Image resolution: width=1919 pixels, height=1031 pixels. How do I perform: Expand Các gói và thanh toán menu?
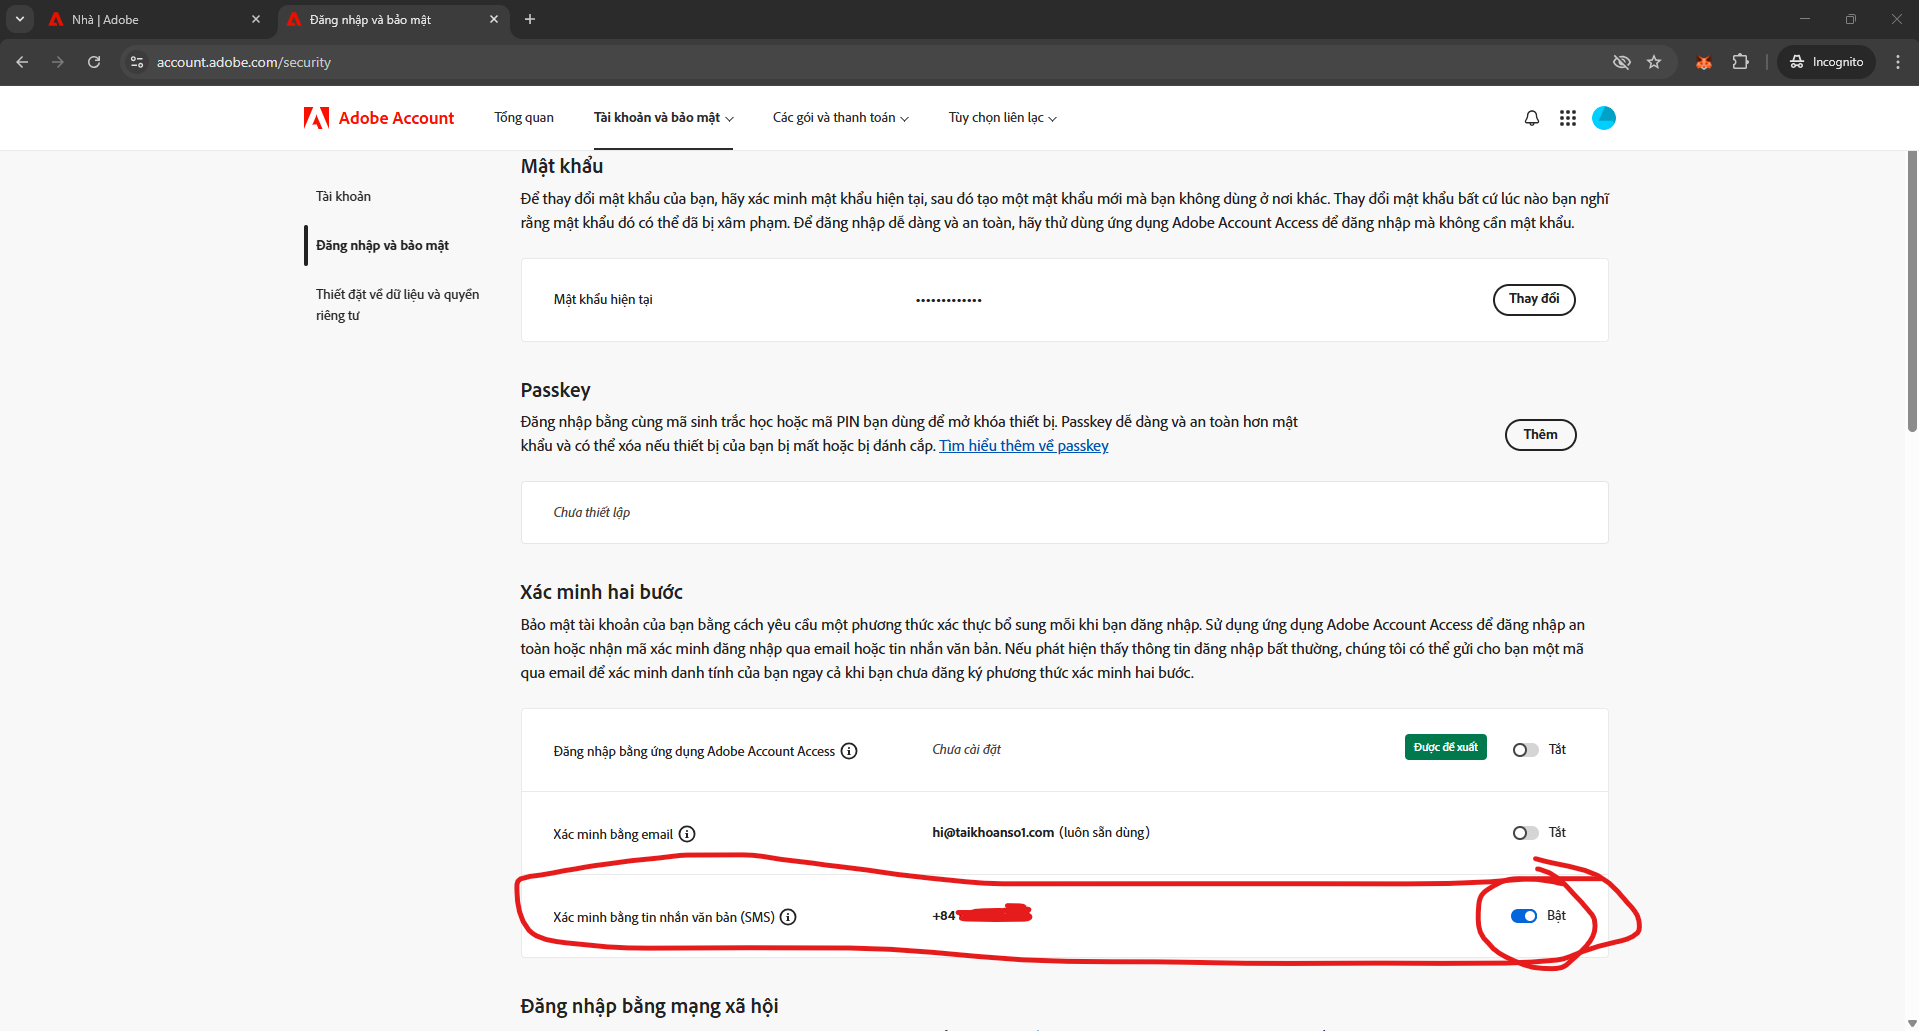[x=840, y=118]
